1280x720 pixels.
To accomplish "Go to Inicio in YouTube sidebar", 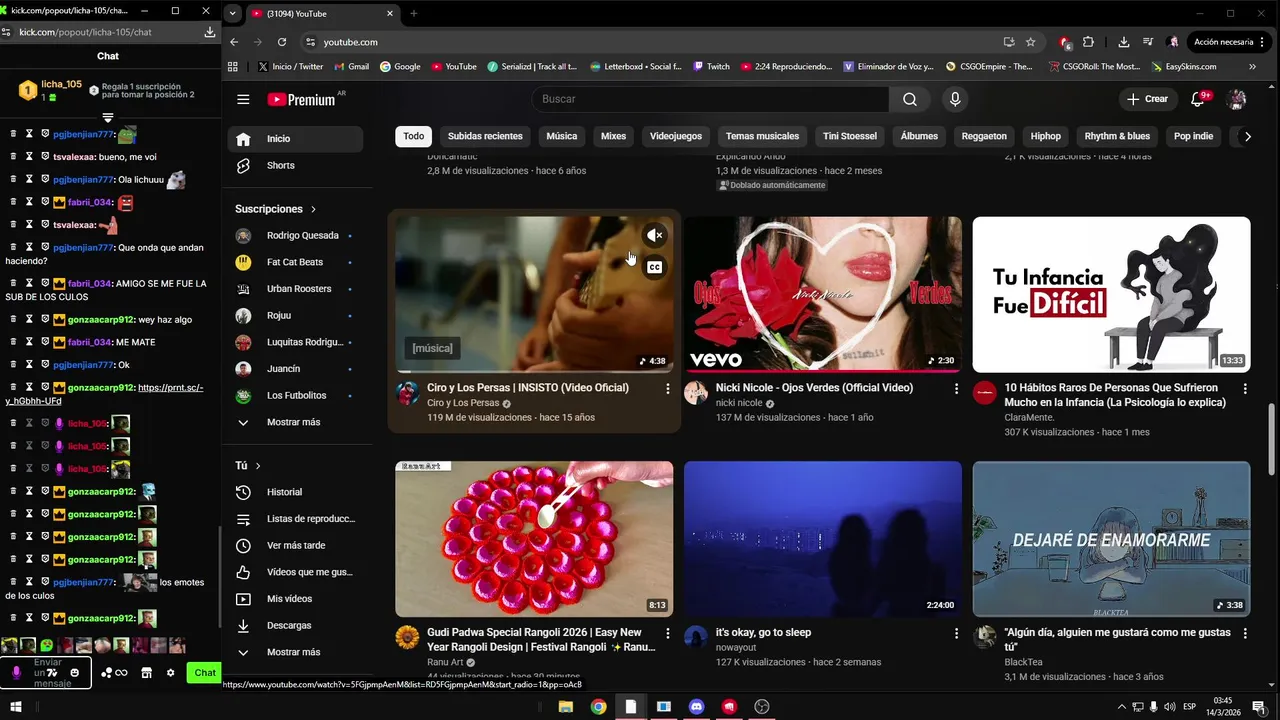I will pos(295,139).
